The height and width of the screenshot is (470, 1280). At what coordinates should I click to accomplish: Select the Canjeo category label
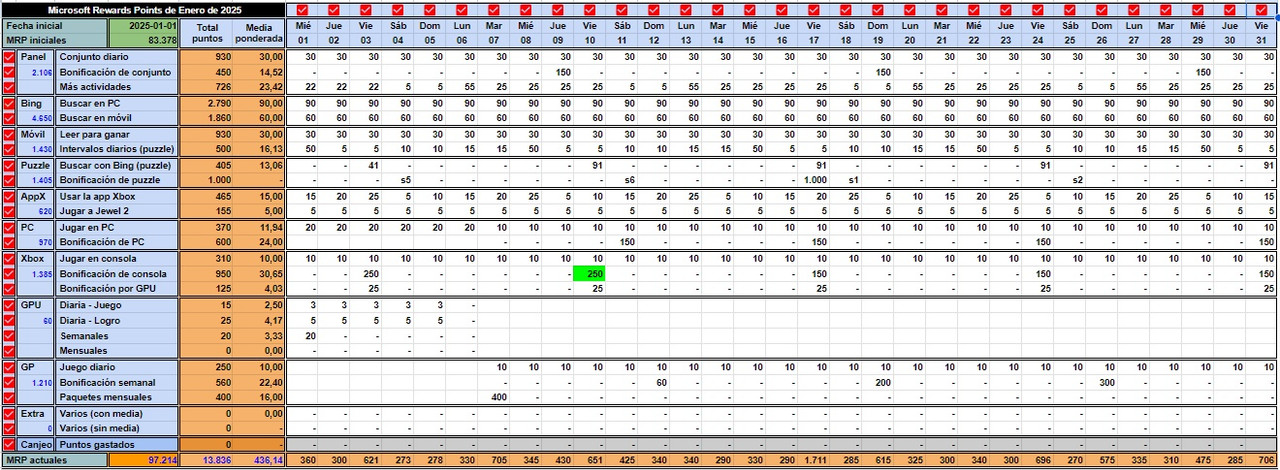(x=36, y=444)
